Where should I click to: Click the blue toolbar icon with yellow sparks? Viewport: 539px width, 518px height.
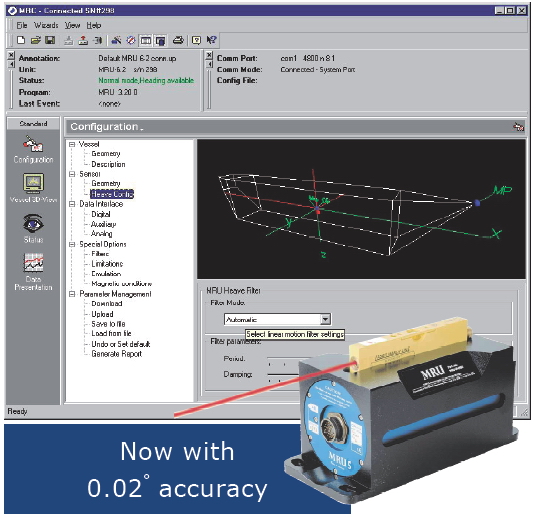pos(117,41)
